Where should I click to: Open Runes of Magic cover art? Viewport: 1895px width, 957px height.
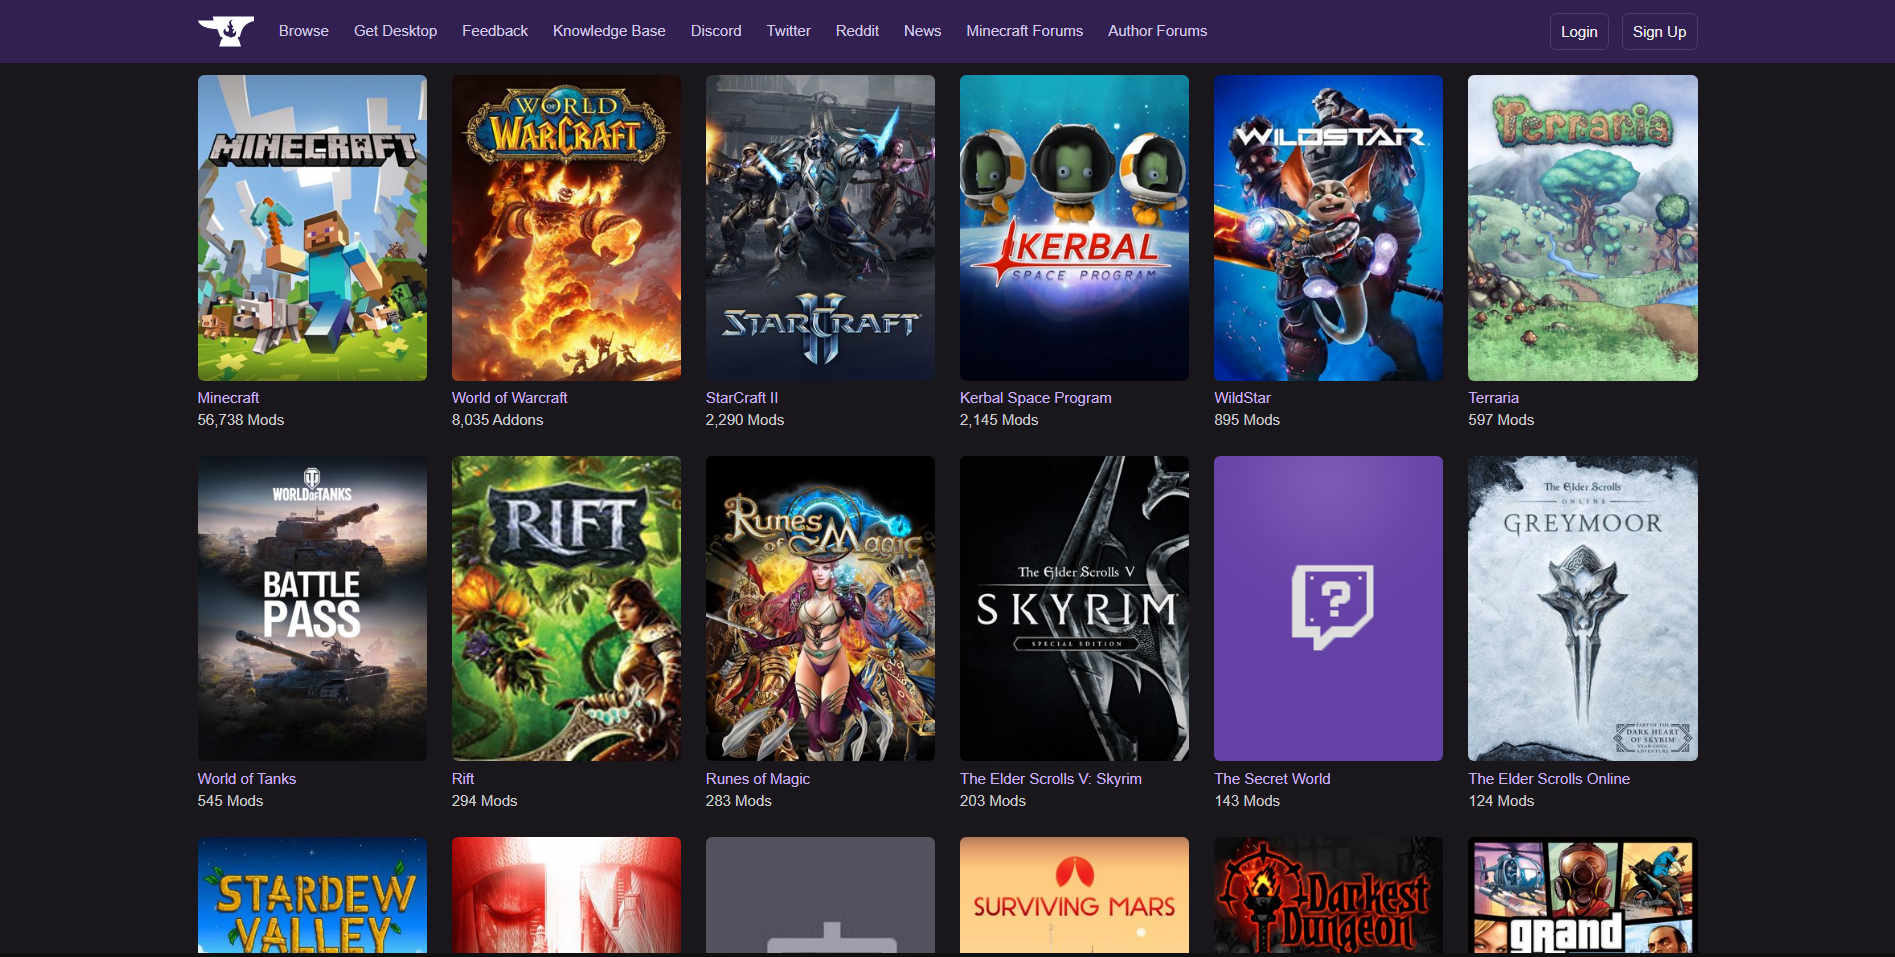coord(820,609)
